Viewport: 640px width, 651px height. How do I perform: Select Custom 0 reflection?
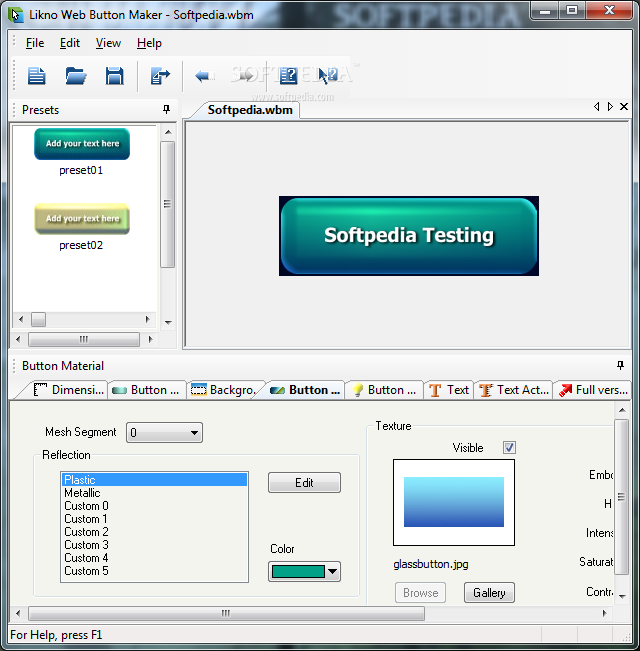pyautogui.click(x=154, y=506)
